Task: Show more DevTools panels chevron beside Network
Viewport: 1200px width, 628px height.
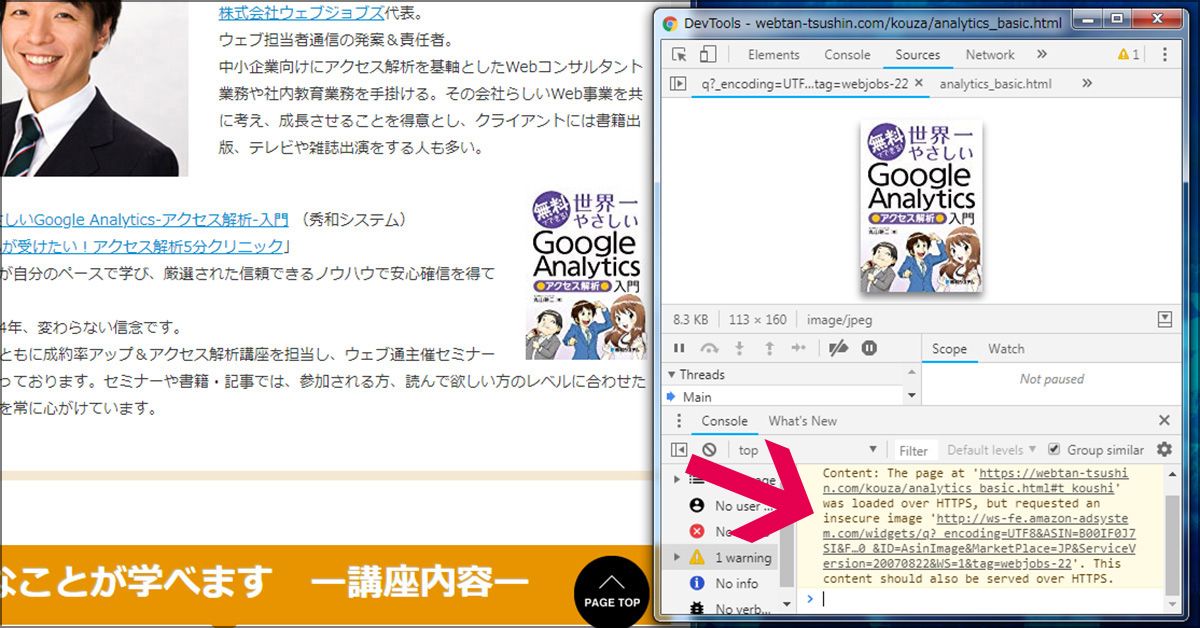Action: (x=1041, y=55)
